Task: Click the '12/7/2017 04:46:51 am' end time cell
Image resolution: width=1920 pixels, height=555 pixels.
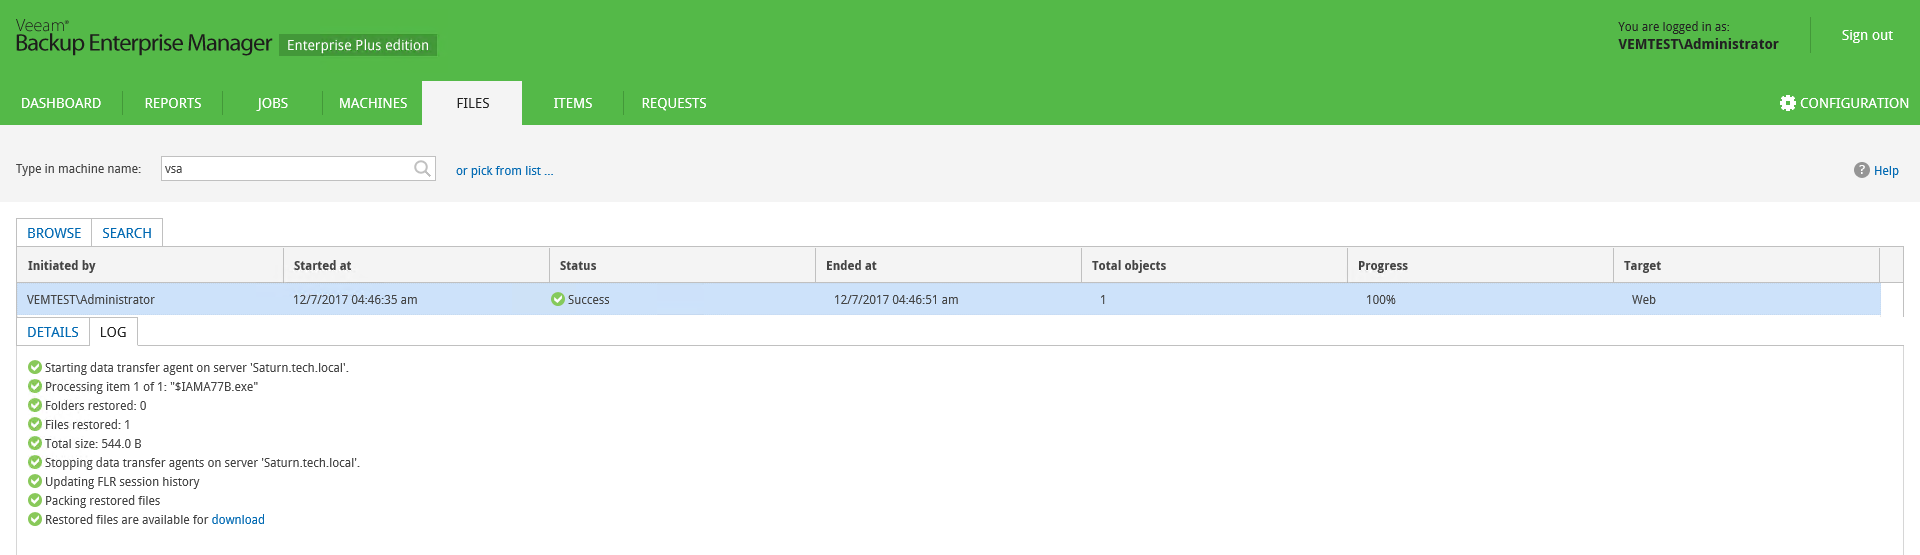Action: (896, 300)
